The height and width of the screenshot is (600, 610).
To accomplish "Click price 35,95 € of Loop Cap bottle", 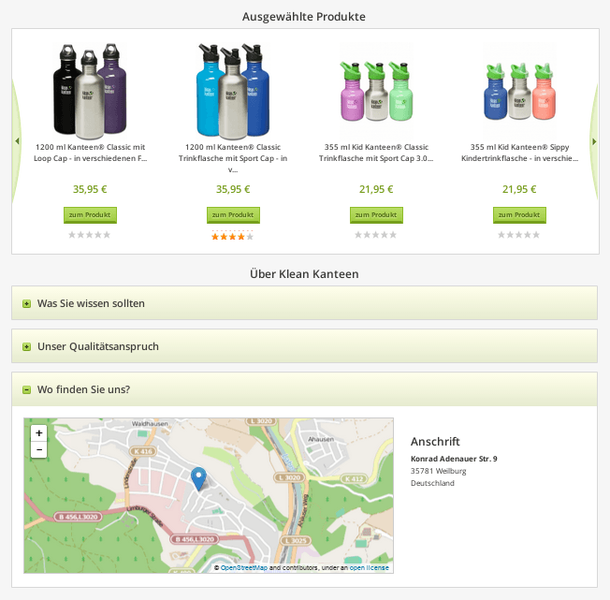I will coord(90,189).
